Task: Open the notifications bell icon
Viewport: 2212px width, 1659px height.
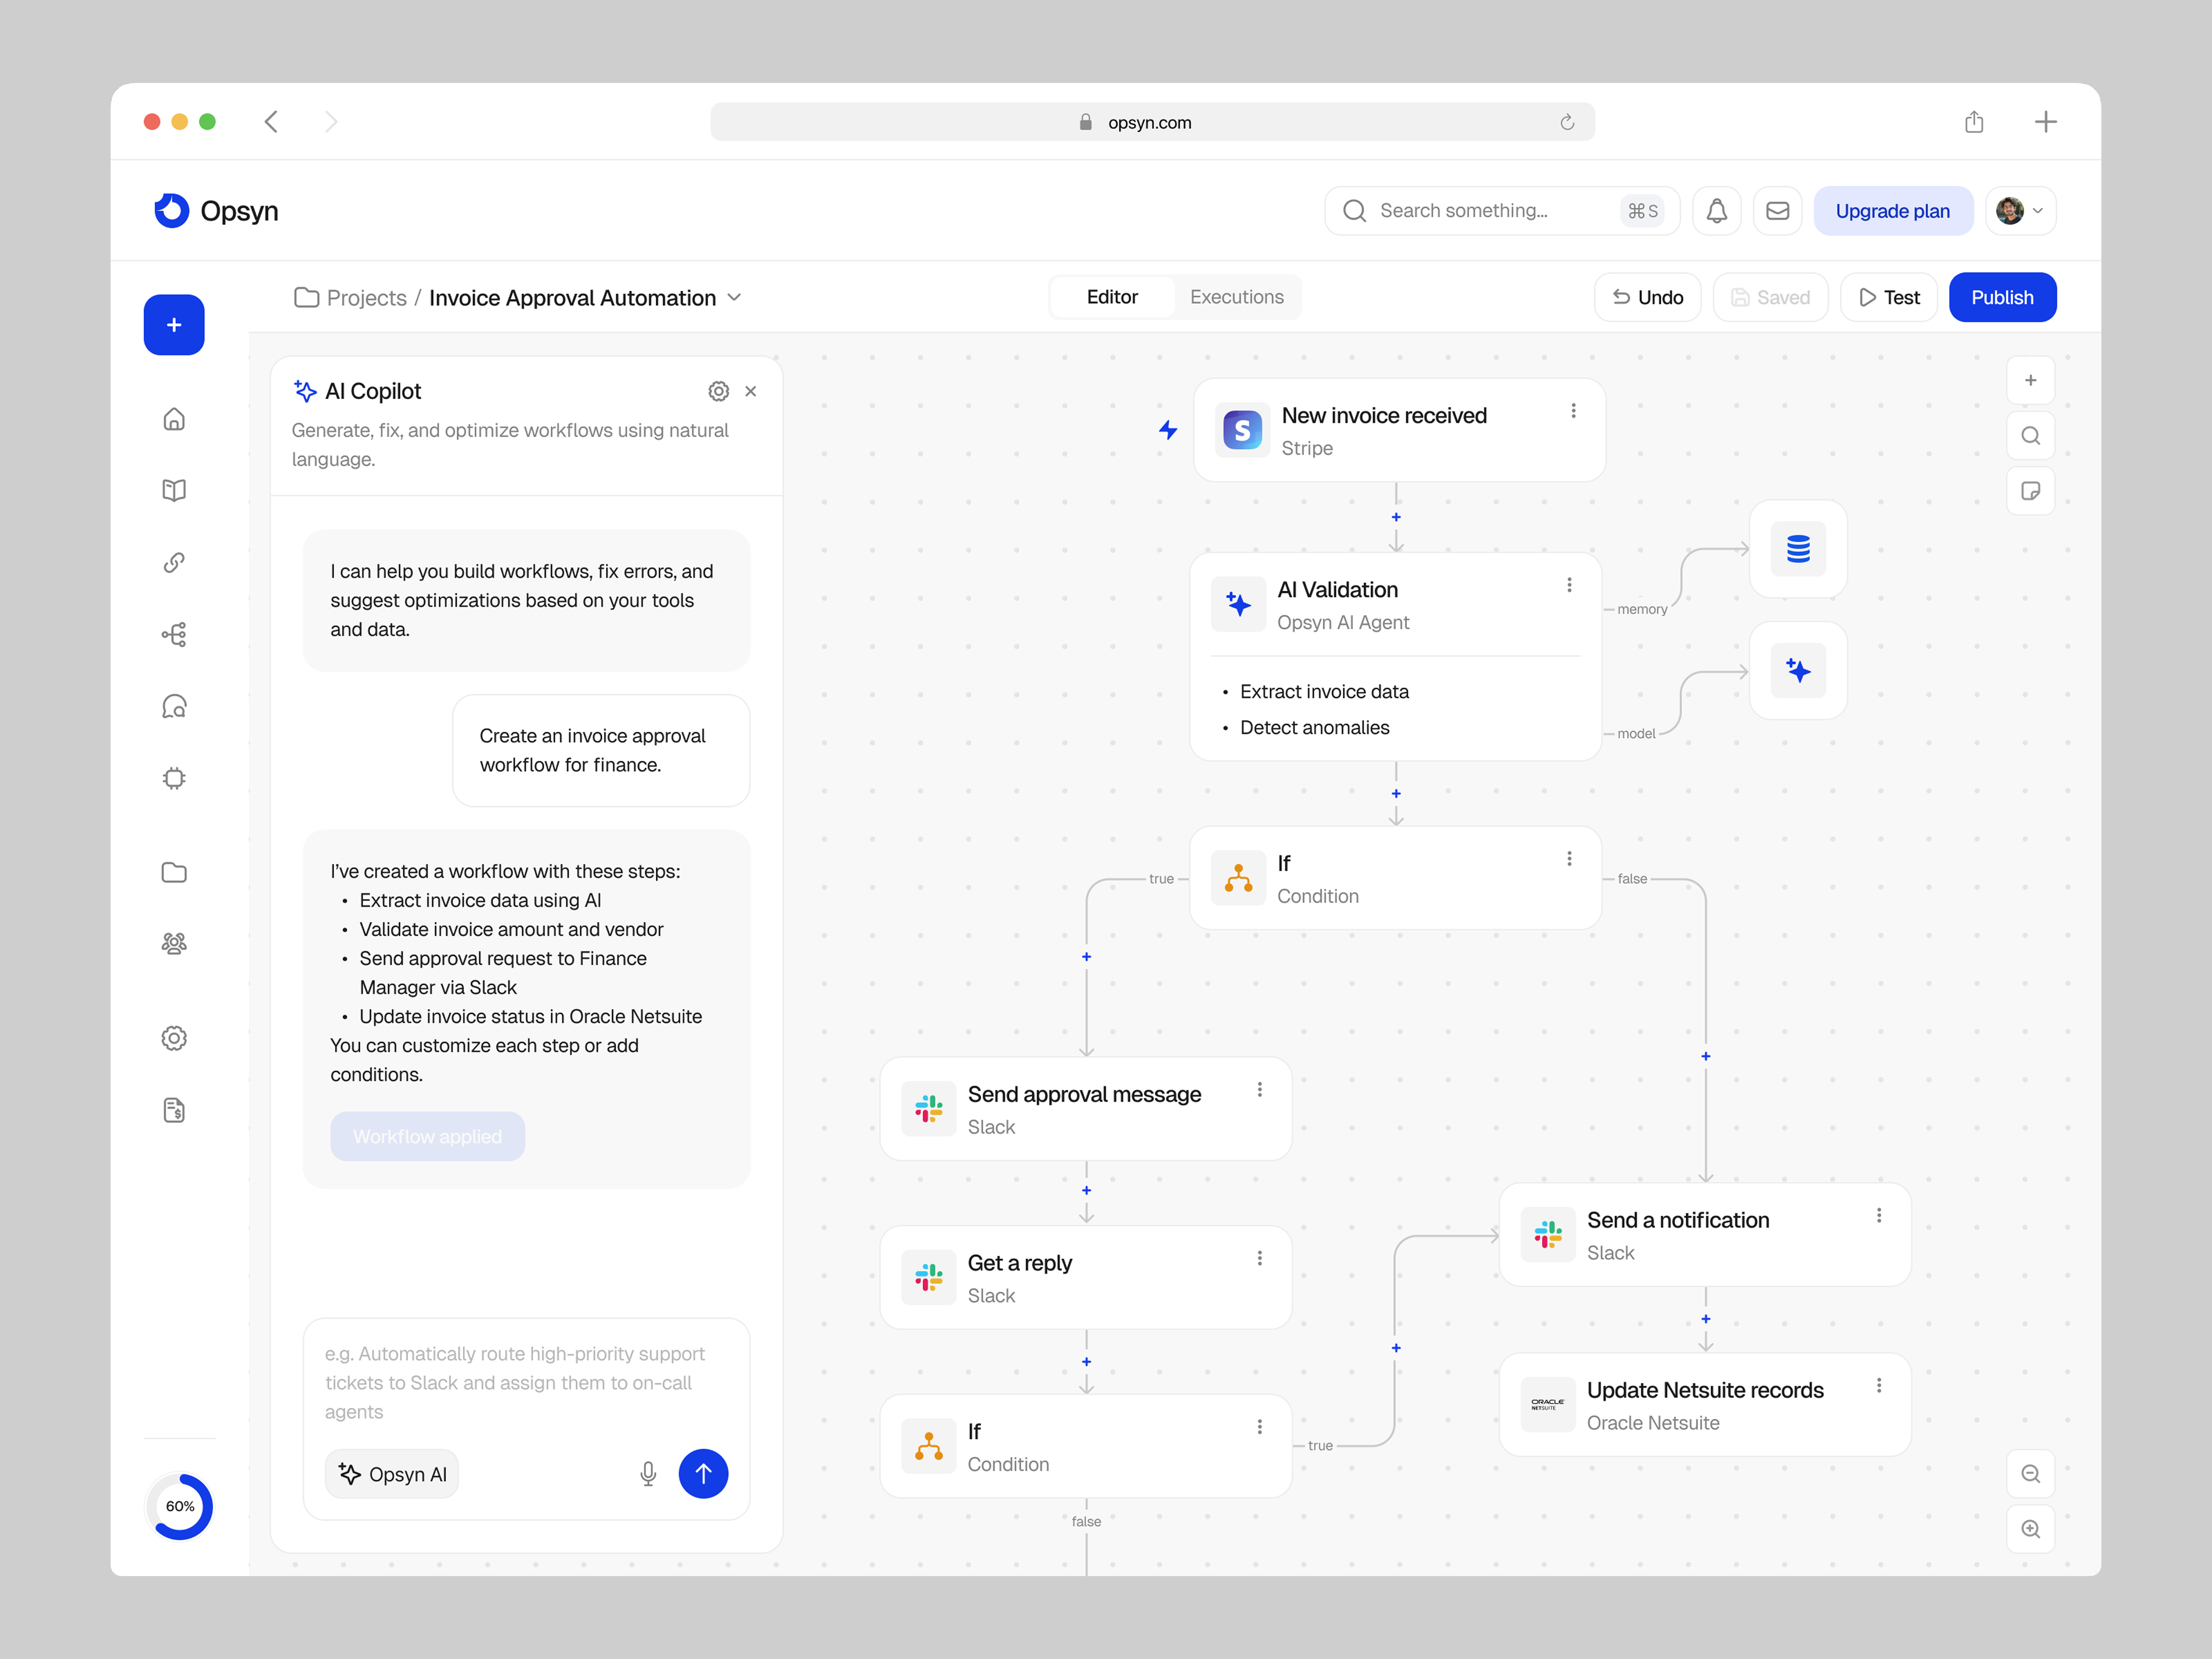Action: 1717,210
